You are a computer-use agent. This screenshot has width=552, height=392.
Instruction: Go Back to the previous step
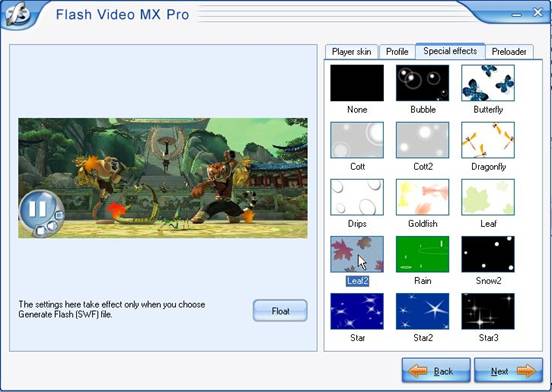coord(436,371)
